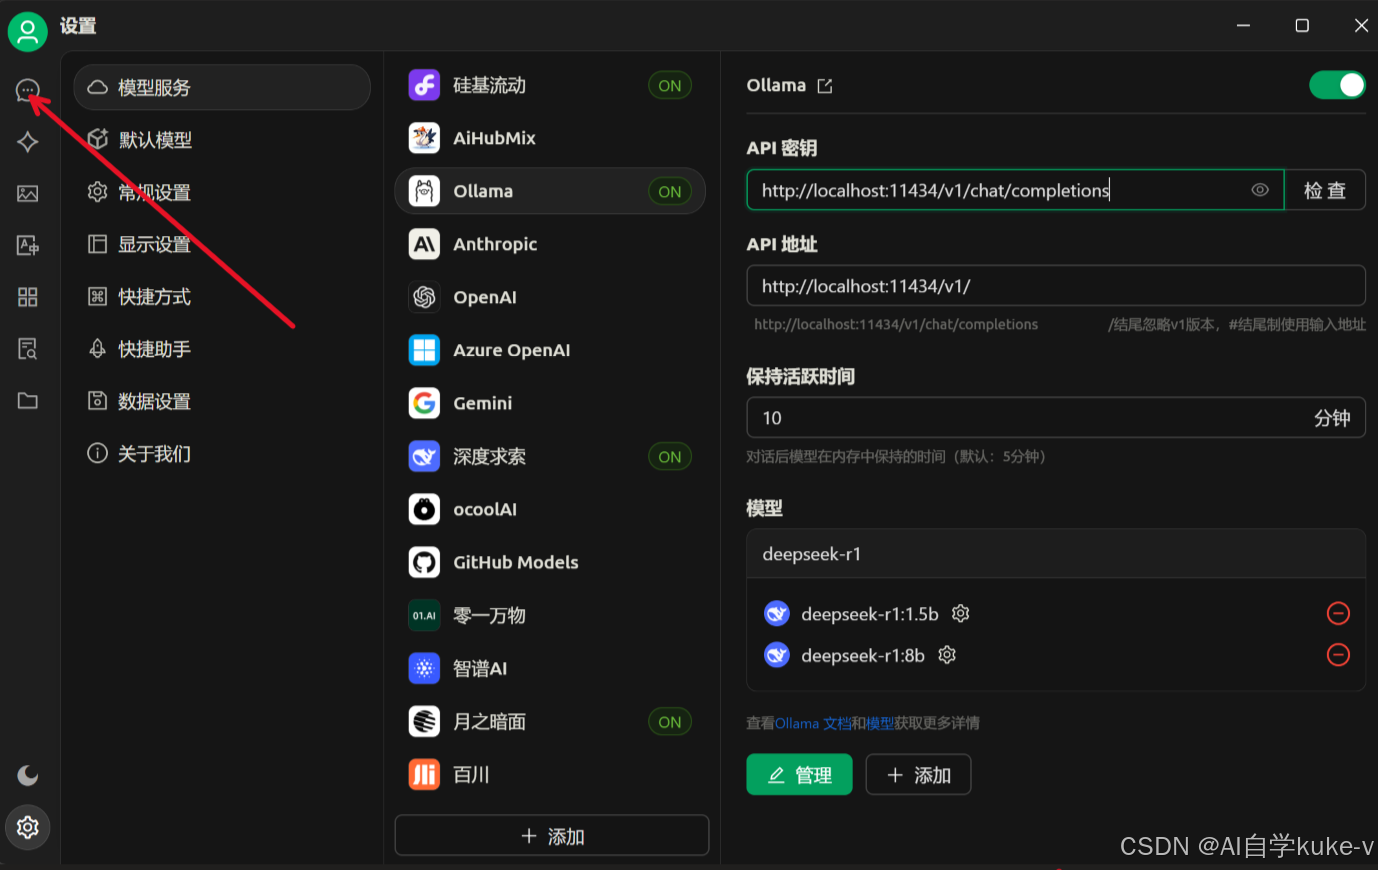Open the files folder sidebar icon
Screen dimensions: 1378x870
point(28,401)
